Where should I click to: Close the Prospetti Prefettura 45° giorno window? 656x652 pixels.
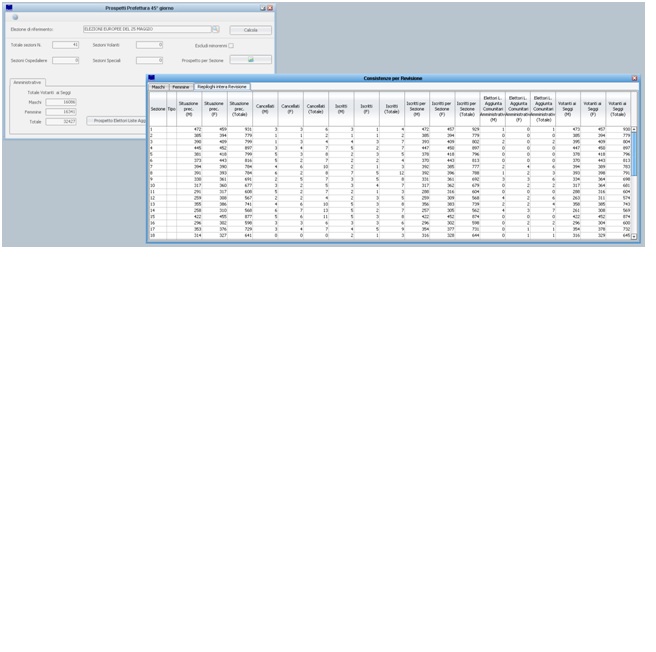[x=270, y=8]
